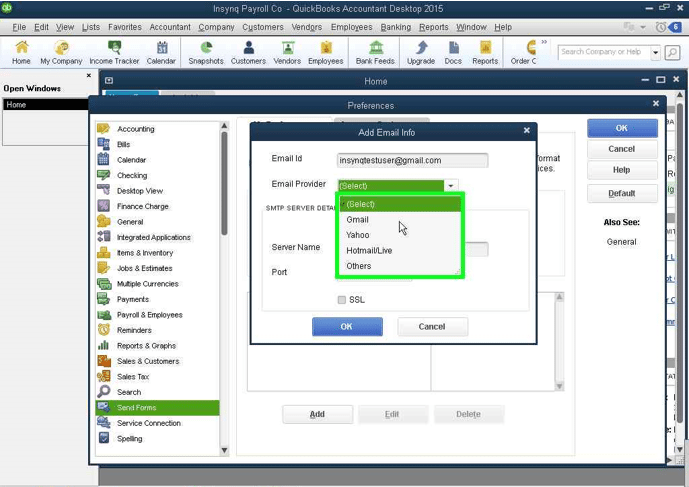Select Sales Tax preferences icon
Image resolution: width=689 pixels, height=487 pixels.
tap(104, 376)
